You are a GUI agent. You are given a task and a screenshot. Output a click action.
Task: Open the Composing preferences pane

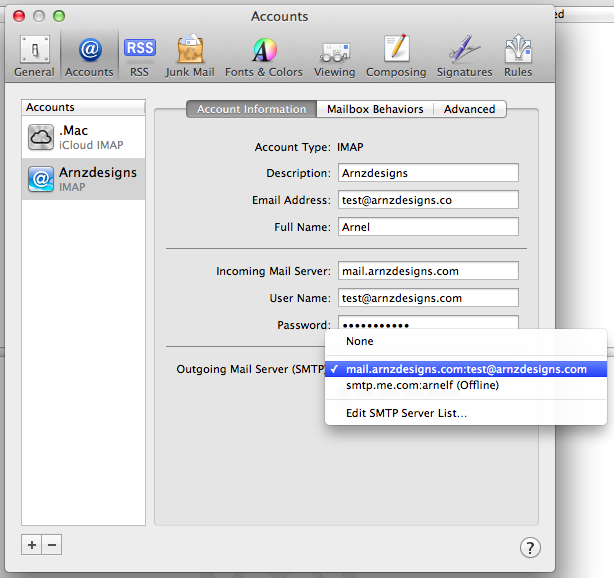tap(396, 55)
